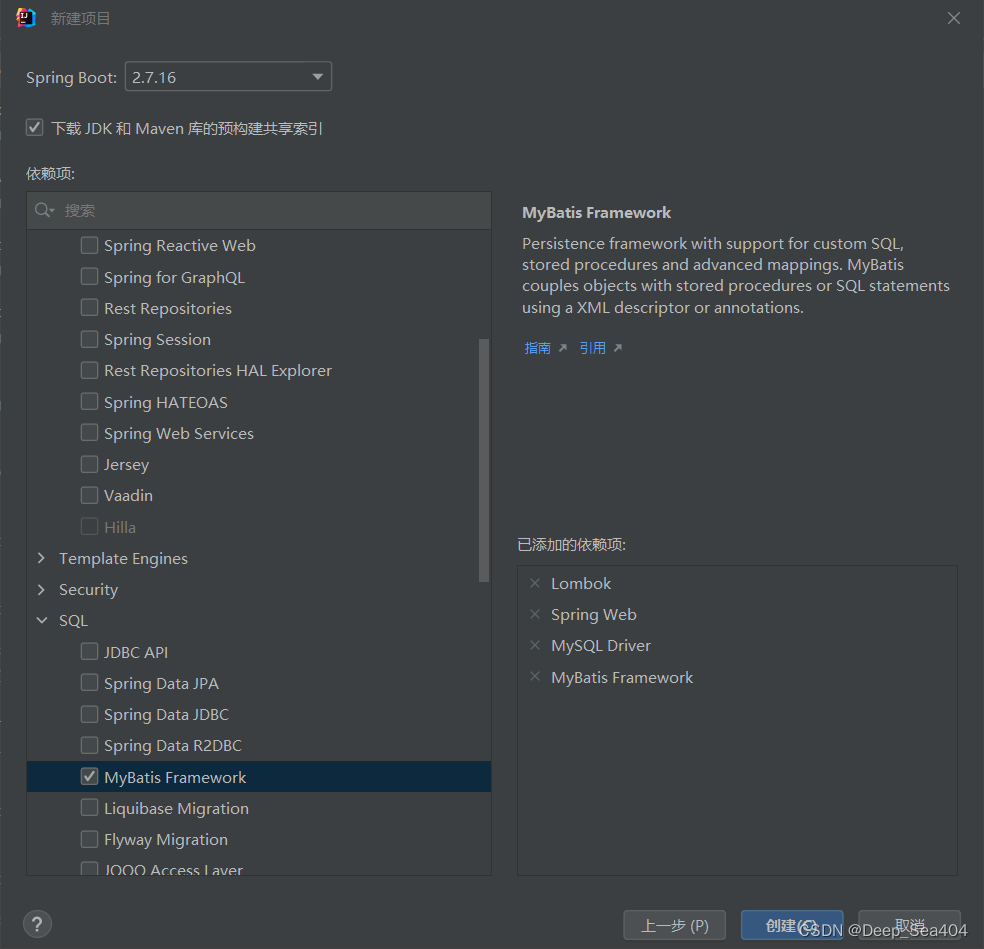The width and height of the screenshot is (984, 949).
Task: Check Spring Reactive Web
Action: [89, 245]
